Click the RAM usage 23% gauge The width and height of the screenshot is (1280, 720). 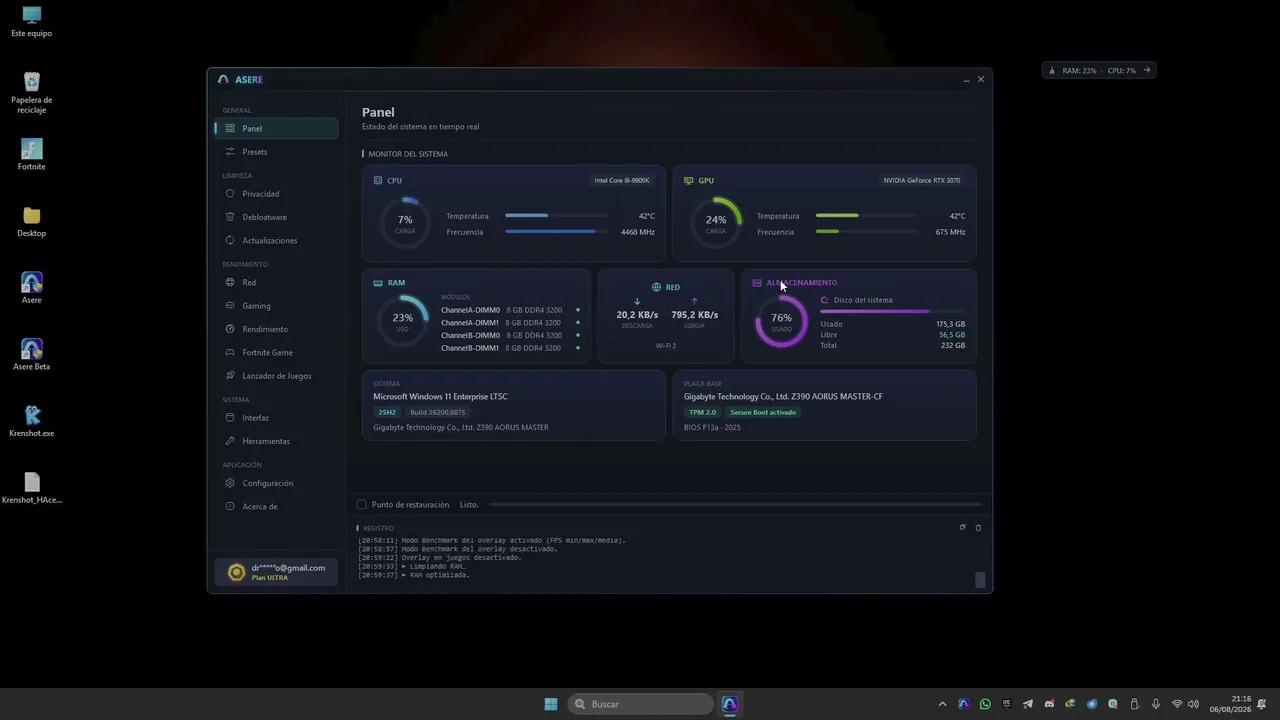[x=403, y=320]
